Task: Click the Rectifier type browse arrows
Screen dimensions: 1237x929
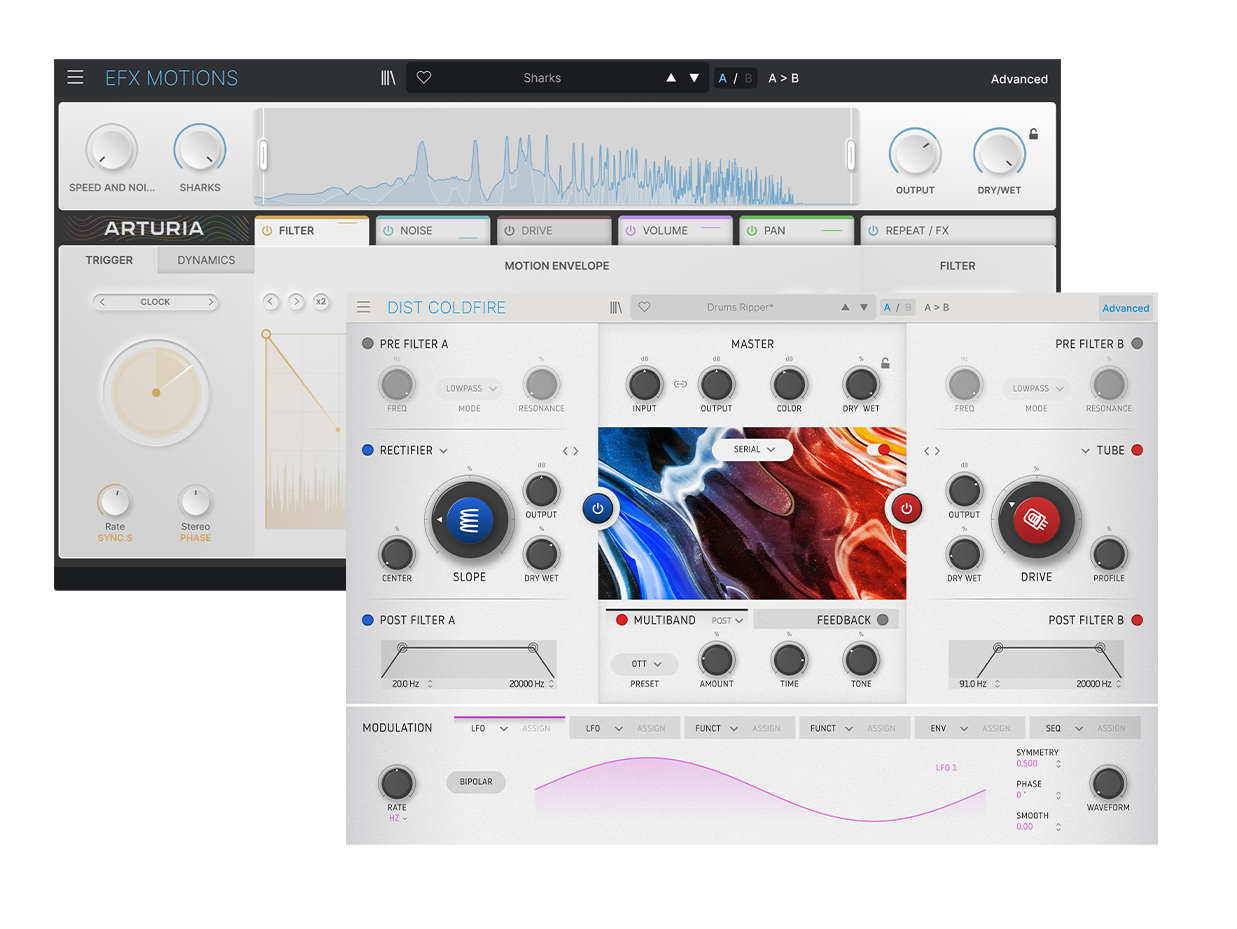Action: (570, 451)
